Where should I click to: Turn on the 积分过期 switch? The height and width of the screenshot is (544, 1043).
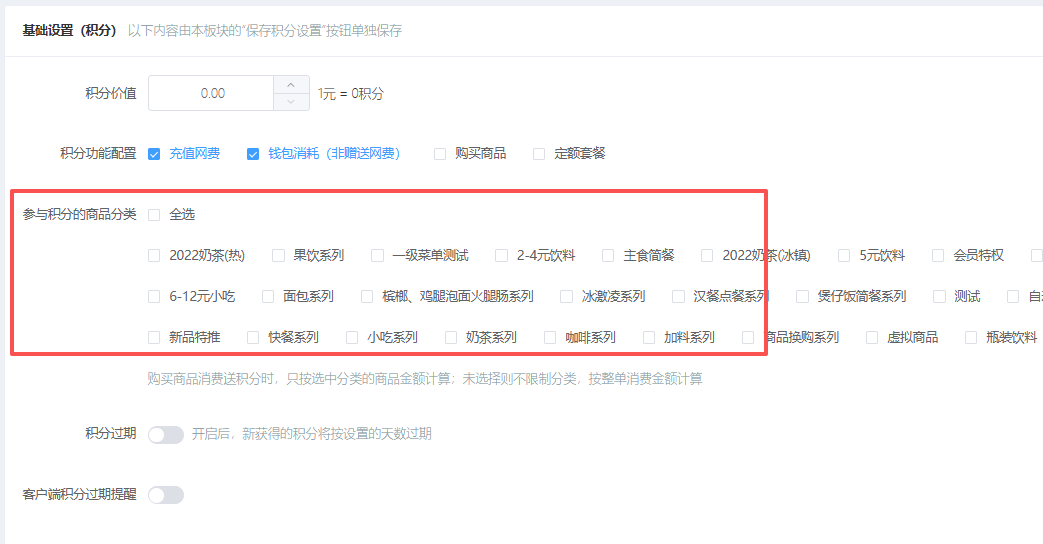click(x=166, y=435)
